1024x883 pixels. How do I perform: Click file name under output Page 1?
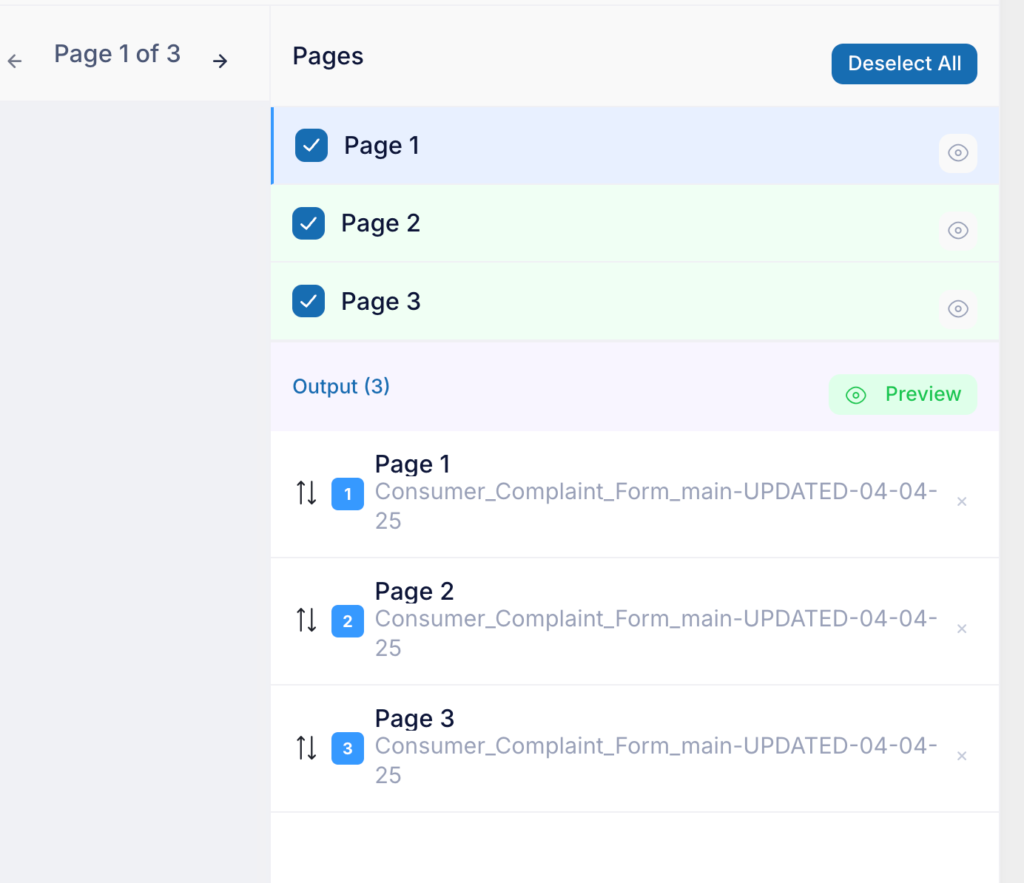[x=656, y=506]
